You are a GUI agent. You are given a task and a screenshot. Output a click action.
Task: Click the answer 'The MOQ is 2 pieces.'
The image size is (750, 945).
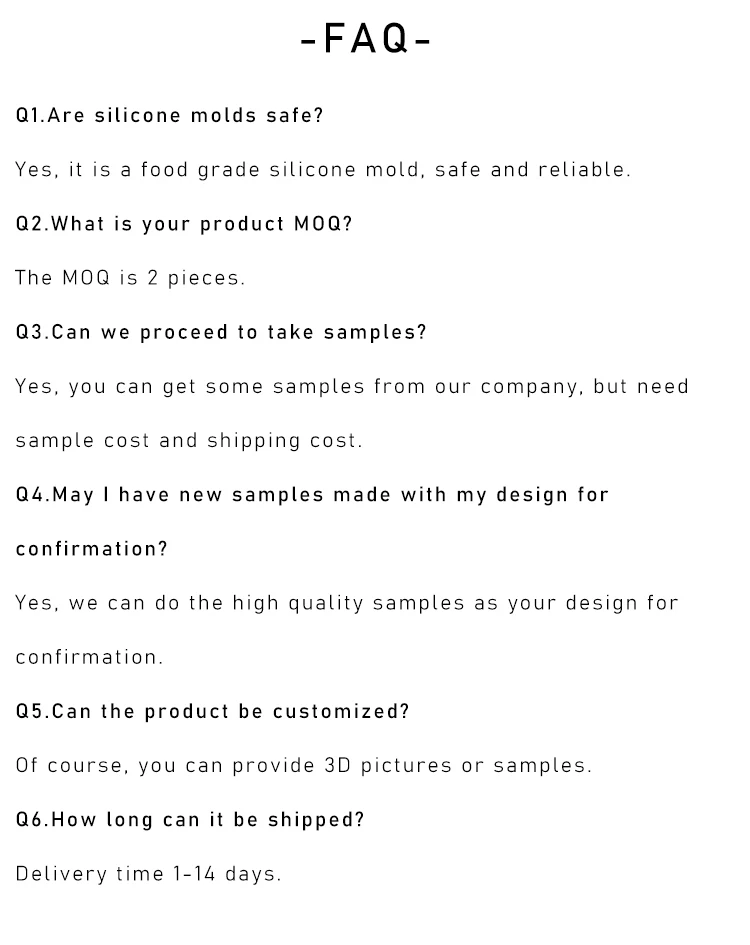pos(130,278)
